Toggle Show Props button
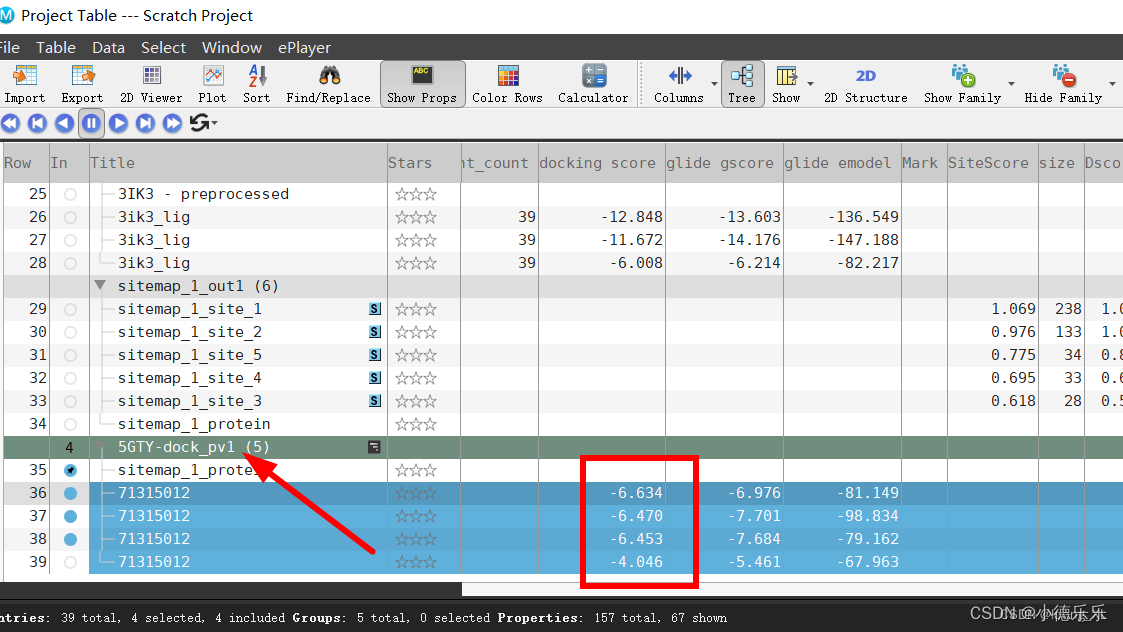 point(422,84)
